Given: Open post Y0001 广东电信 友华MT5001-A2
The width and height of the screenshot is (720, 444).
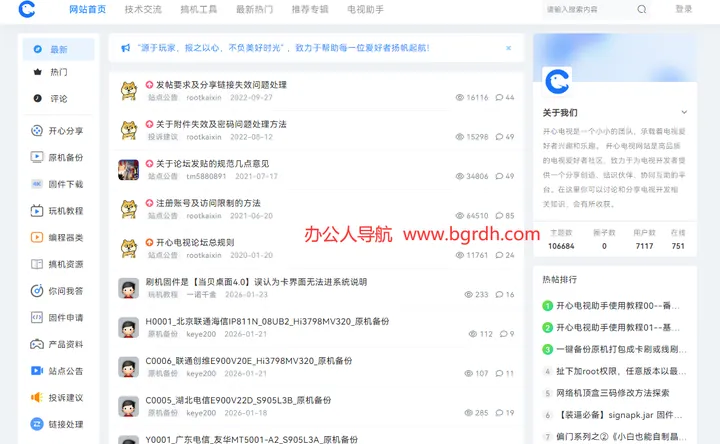Looking at the screenshot, I should 252,439.
